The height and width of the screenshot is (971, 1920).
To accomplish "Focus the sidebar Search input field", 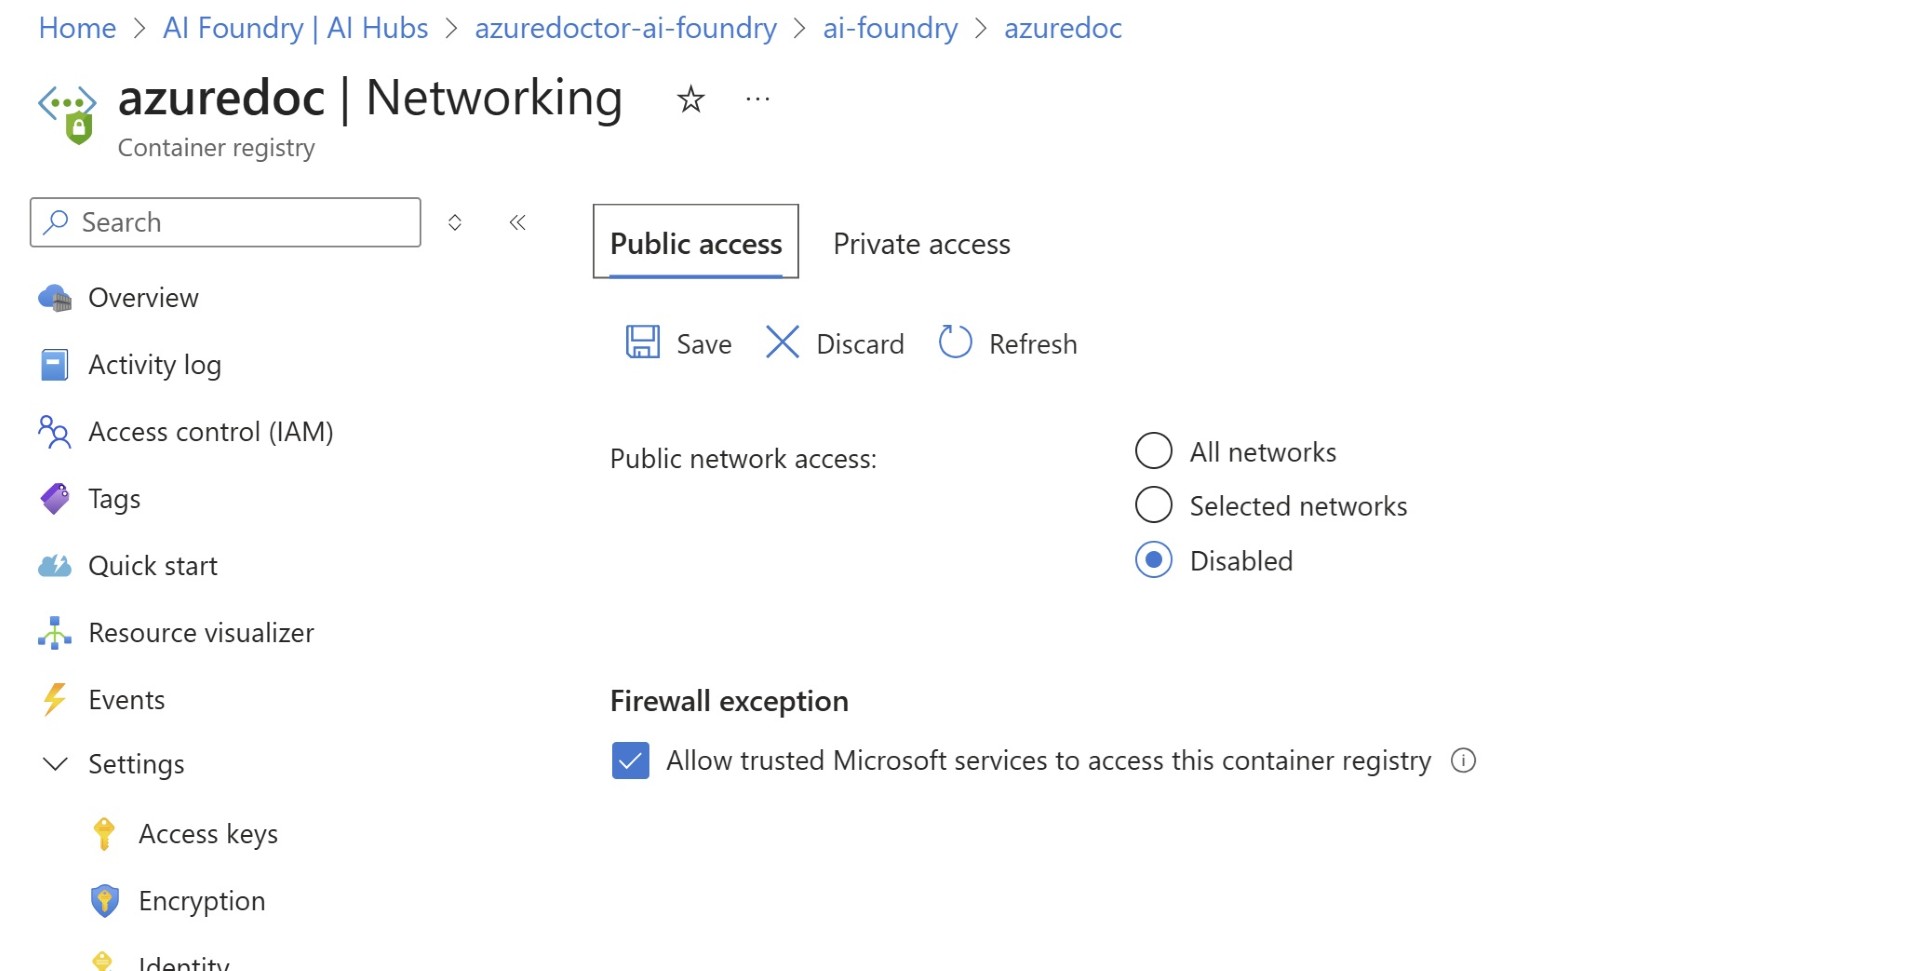I will coord(225,222).
